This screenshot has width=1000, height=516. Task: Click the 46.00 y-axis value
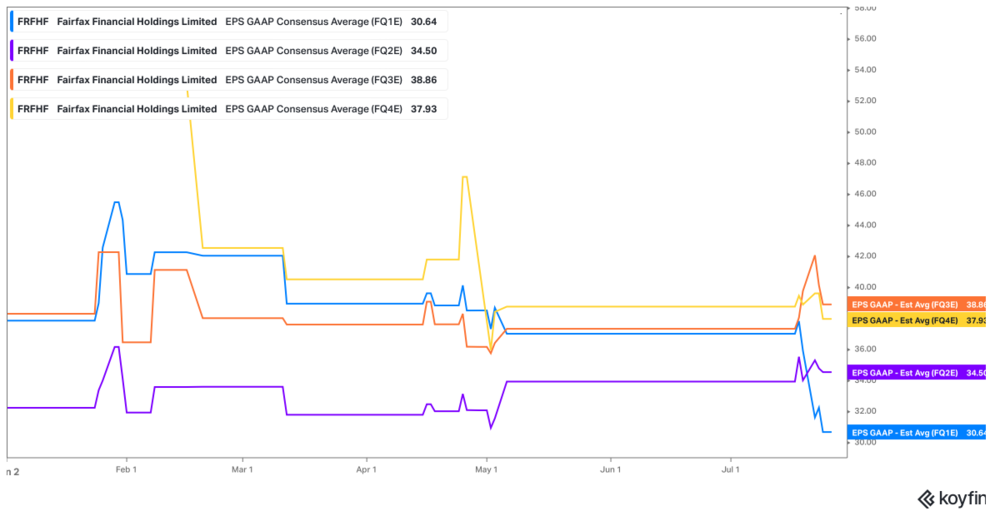(x=865, y=194)
